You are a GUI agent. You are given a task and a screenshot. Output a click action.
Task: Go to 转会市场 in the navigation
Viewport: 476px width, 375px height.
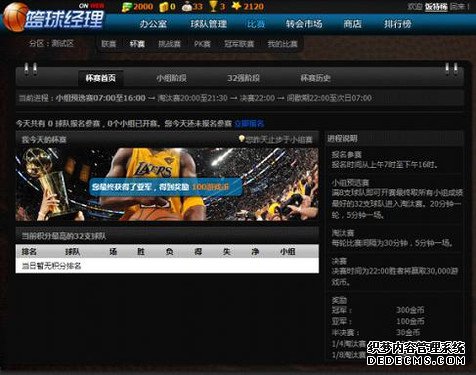304,24
